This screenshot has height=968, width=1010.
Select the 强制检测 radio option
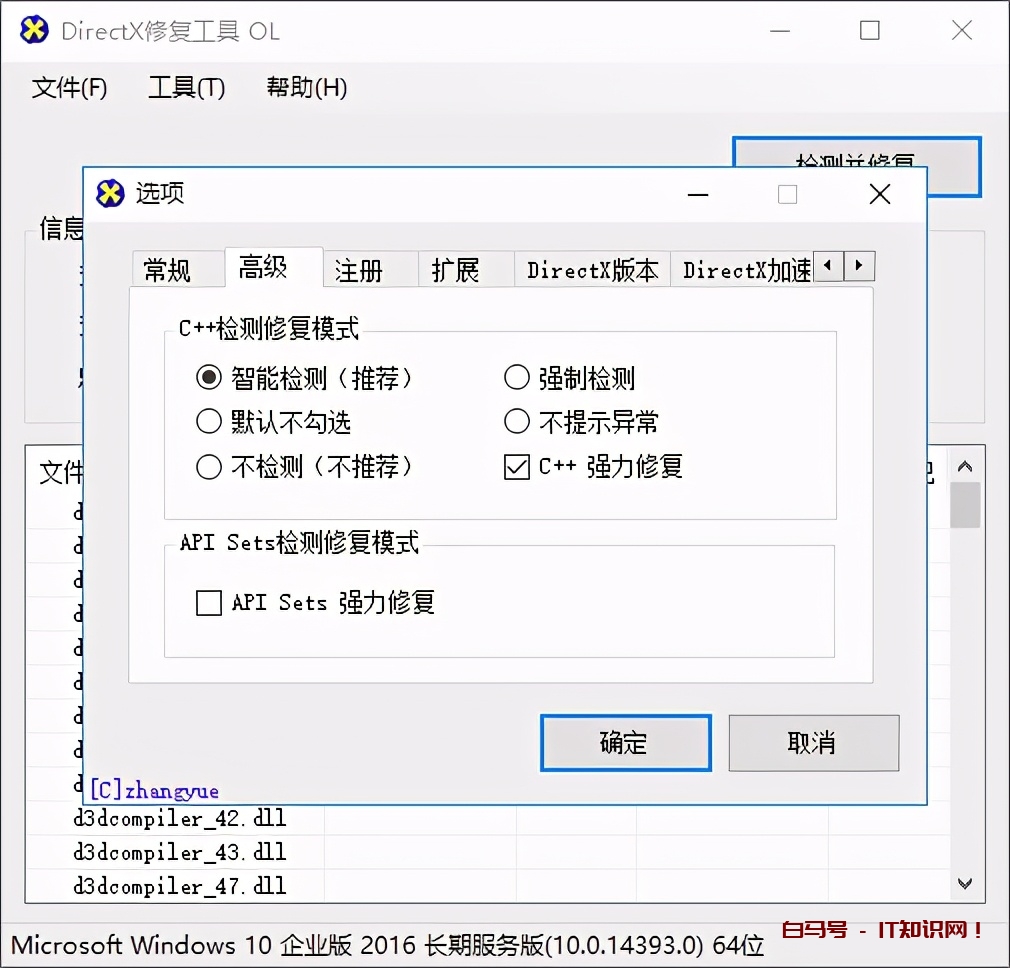(x=517, y=378)
